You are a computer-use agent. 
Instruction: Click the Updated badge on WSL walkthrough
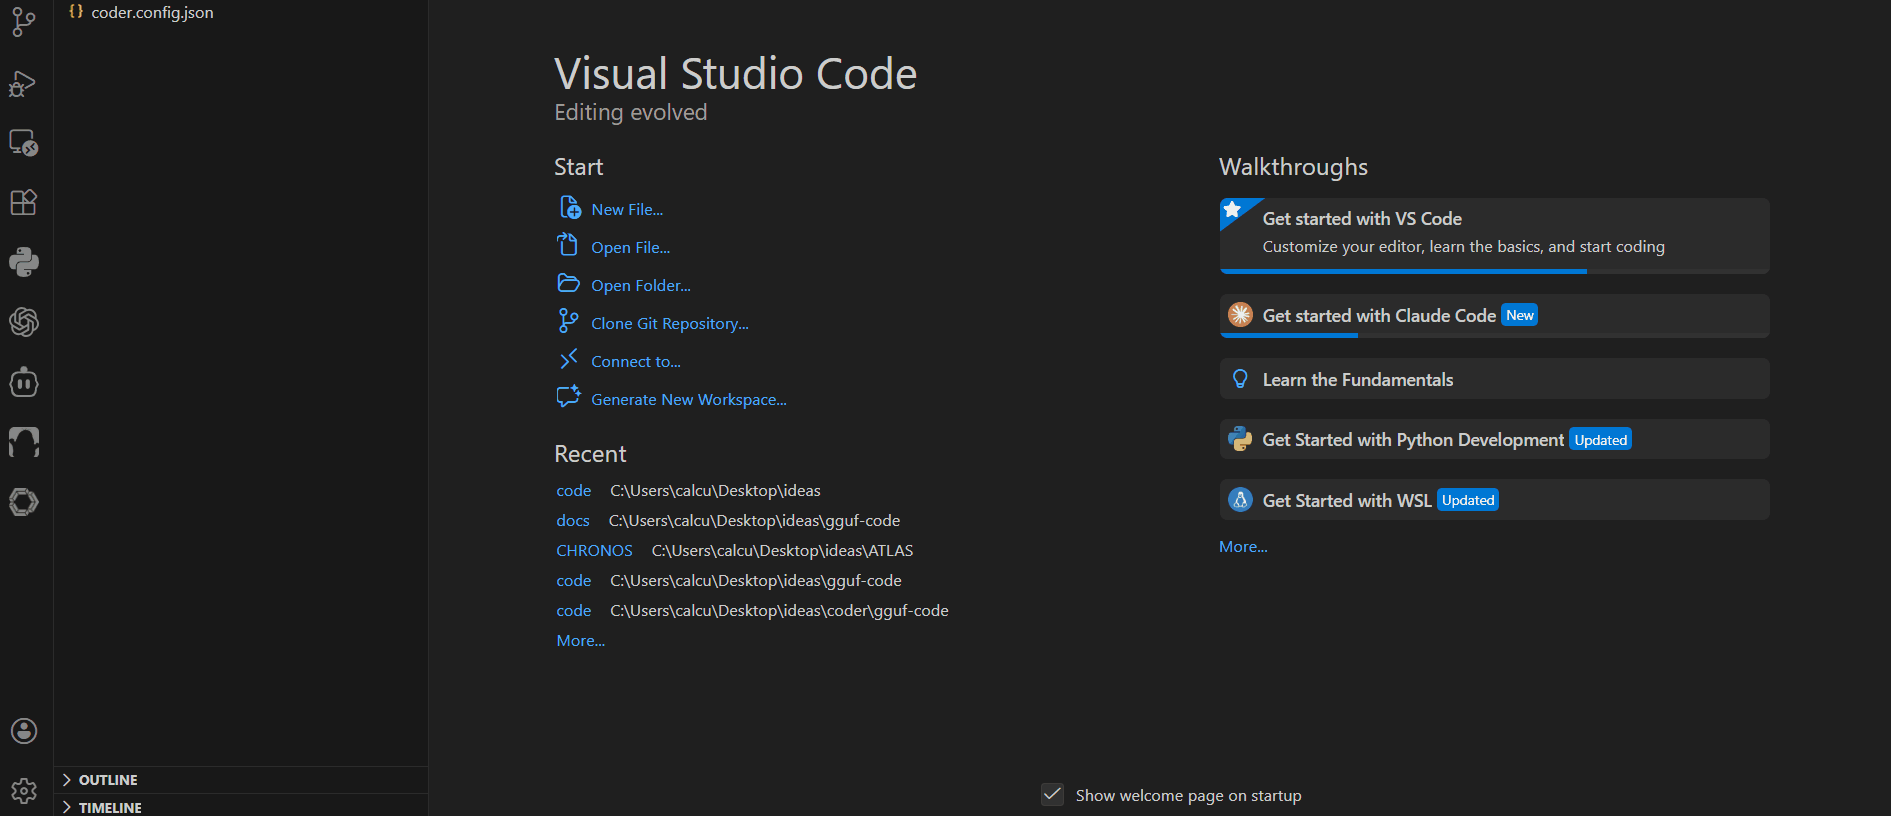click(1467, 500)
